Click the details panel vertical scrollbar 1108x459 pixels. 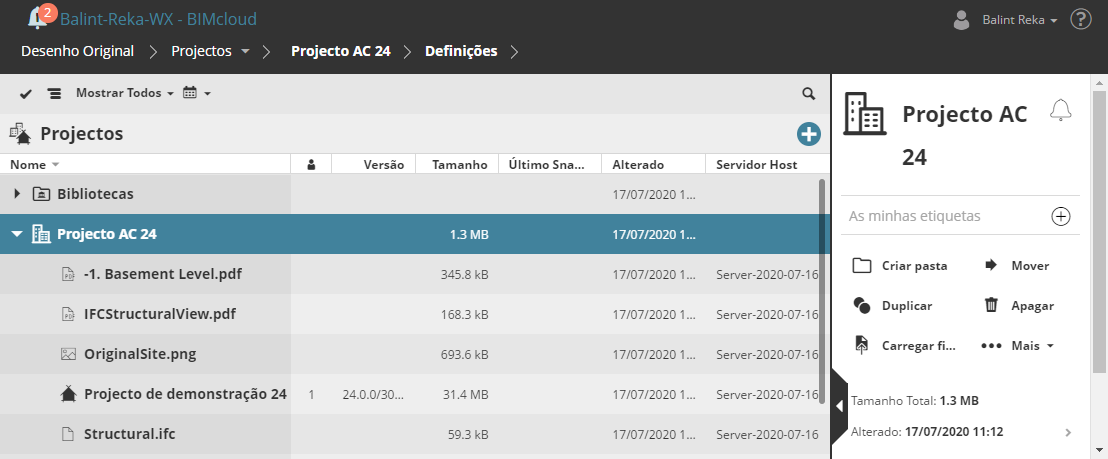click(x=1100, y=232)
